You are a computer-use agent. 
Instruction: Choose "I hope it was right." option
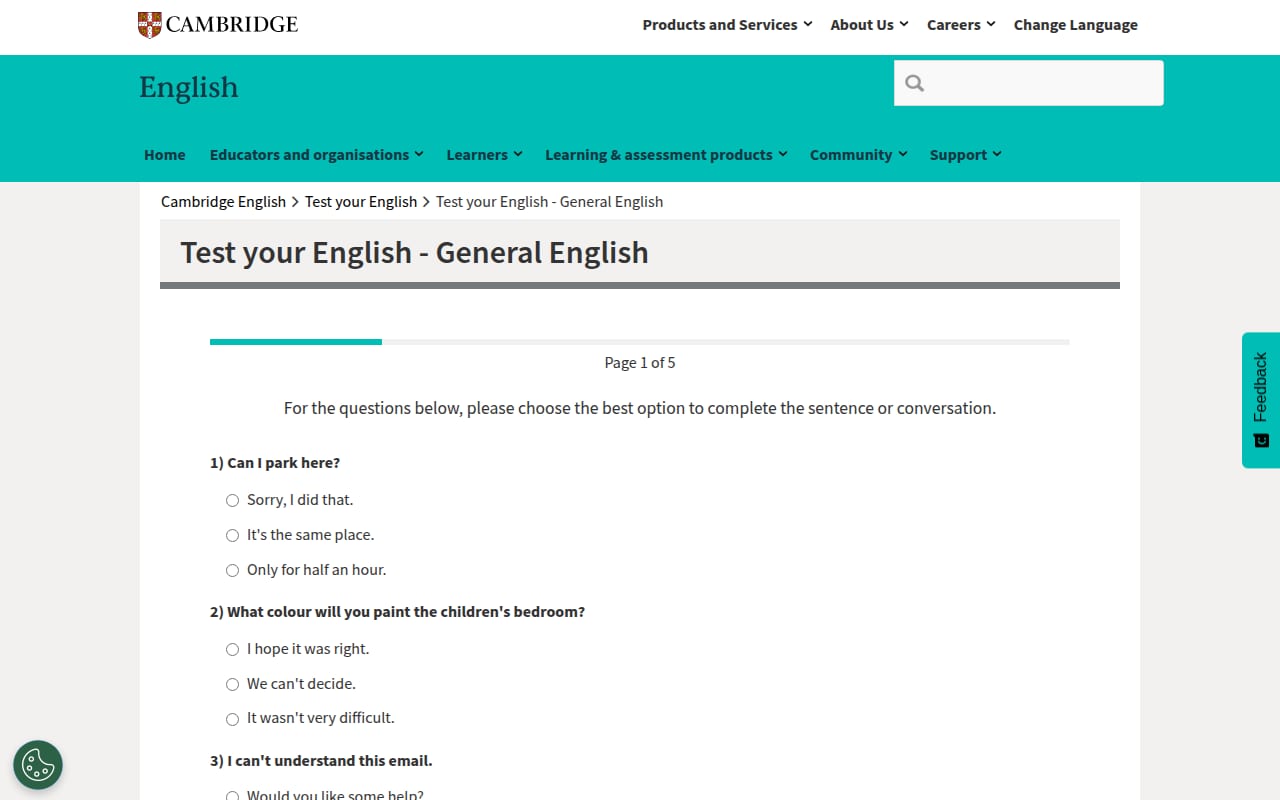pyautogui.click(x=232, y=649)
